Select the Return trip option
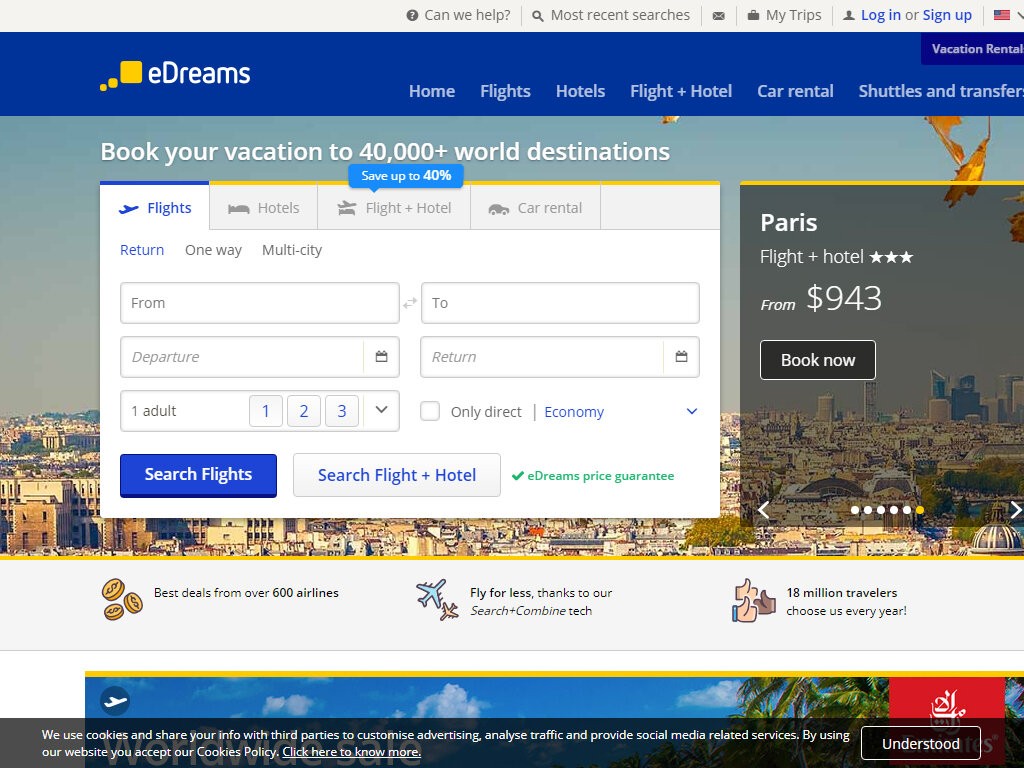The image size is (1024, 768). (x=142, y=250)
